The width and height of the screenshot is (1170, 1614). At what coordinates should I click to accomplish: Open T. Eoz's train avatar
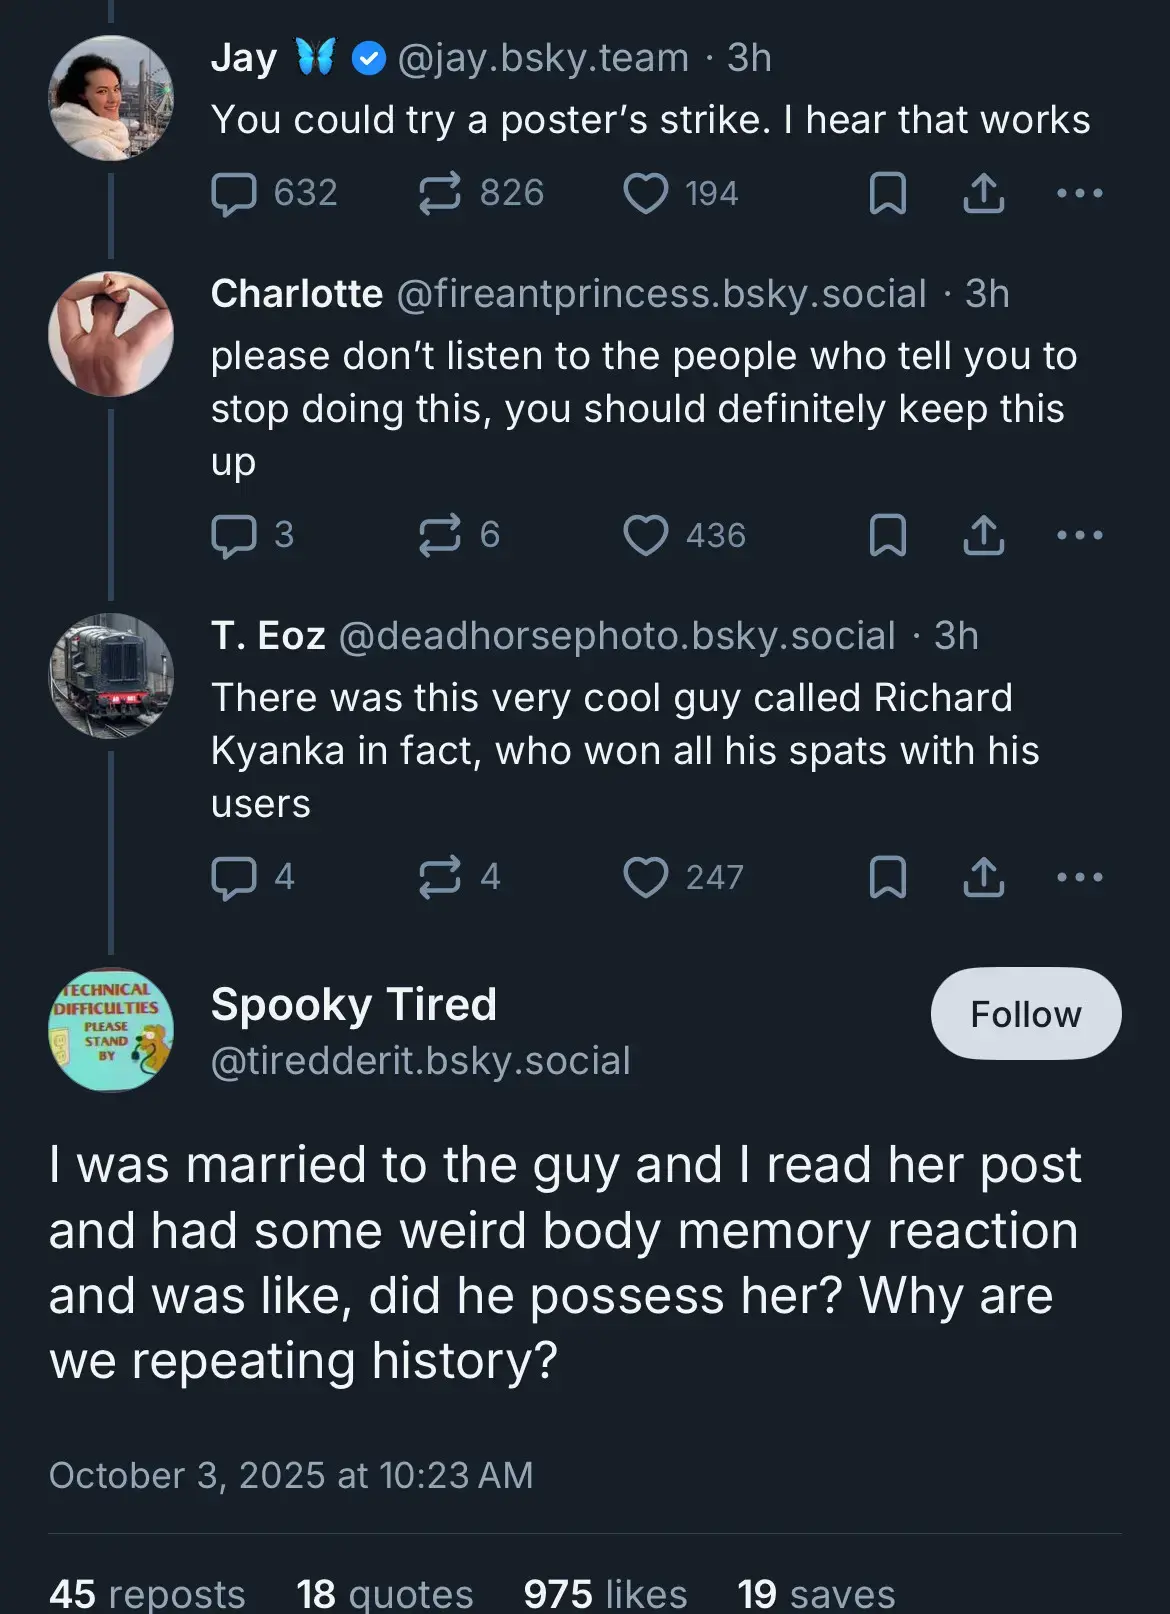click(x=111, y=676)
